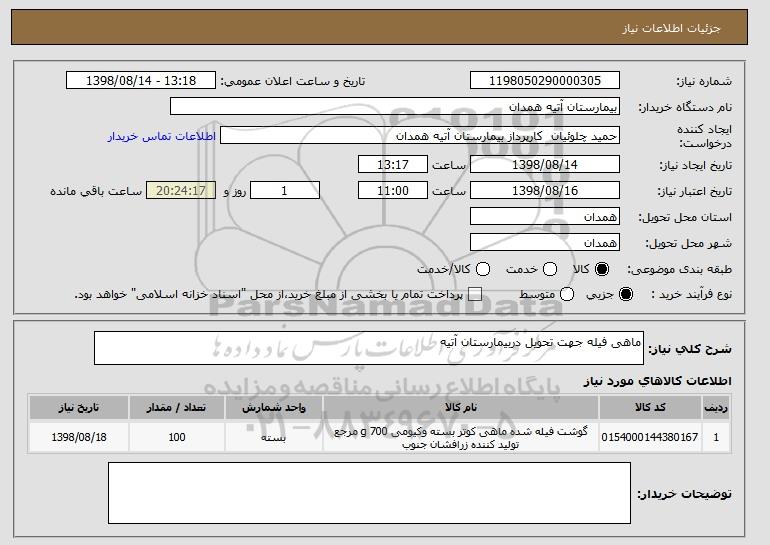This screenshot has width=770, height=545.
Task: Click the ردیف column header
Action: tap(716, 408)
